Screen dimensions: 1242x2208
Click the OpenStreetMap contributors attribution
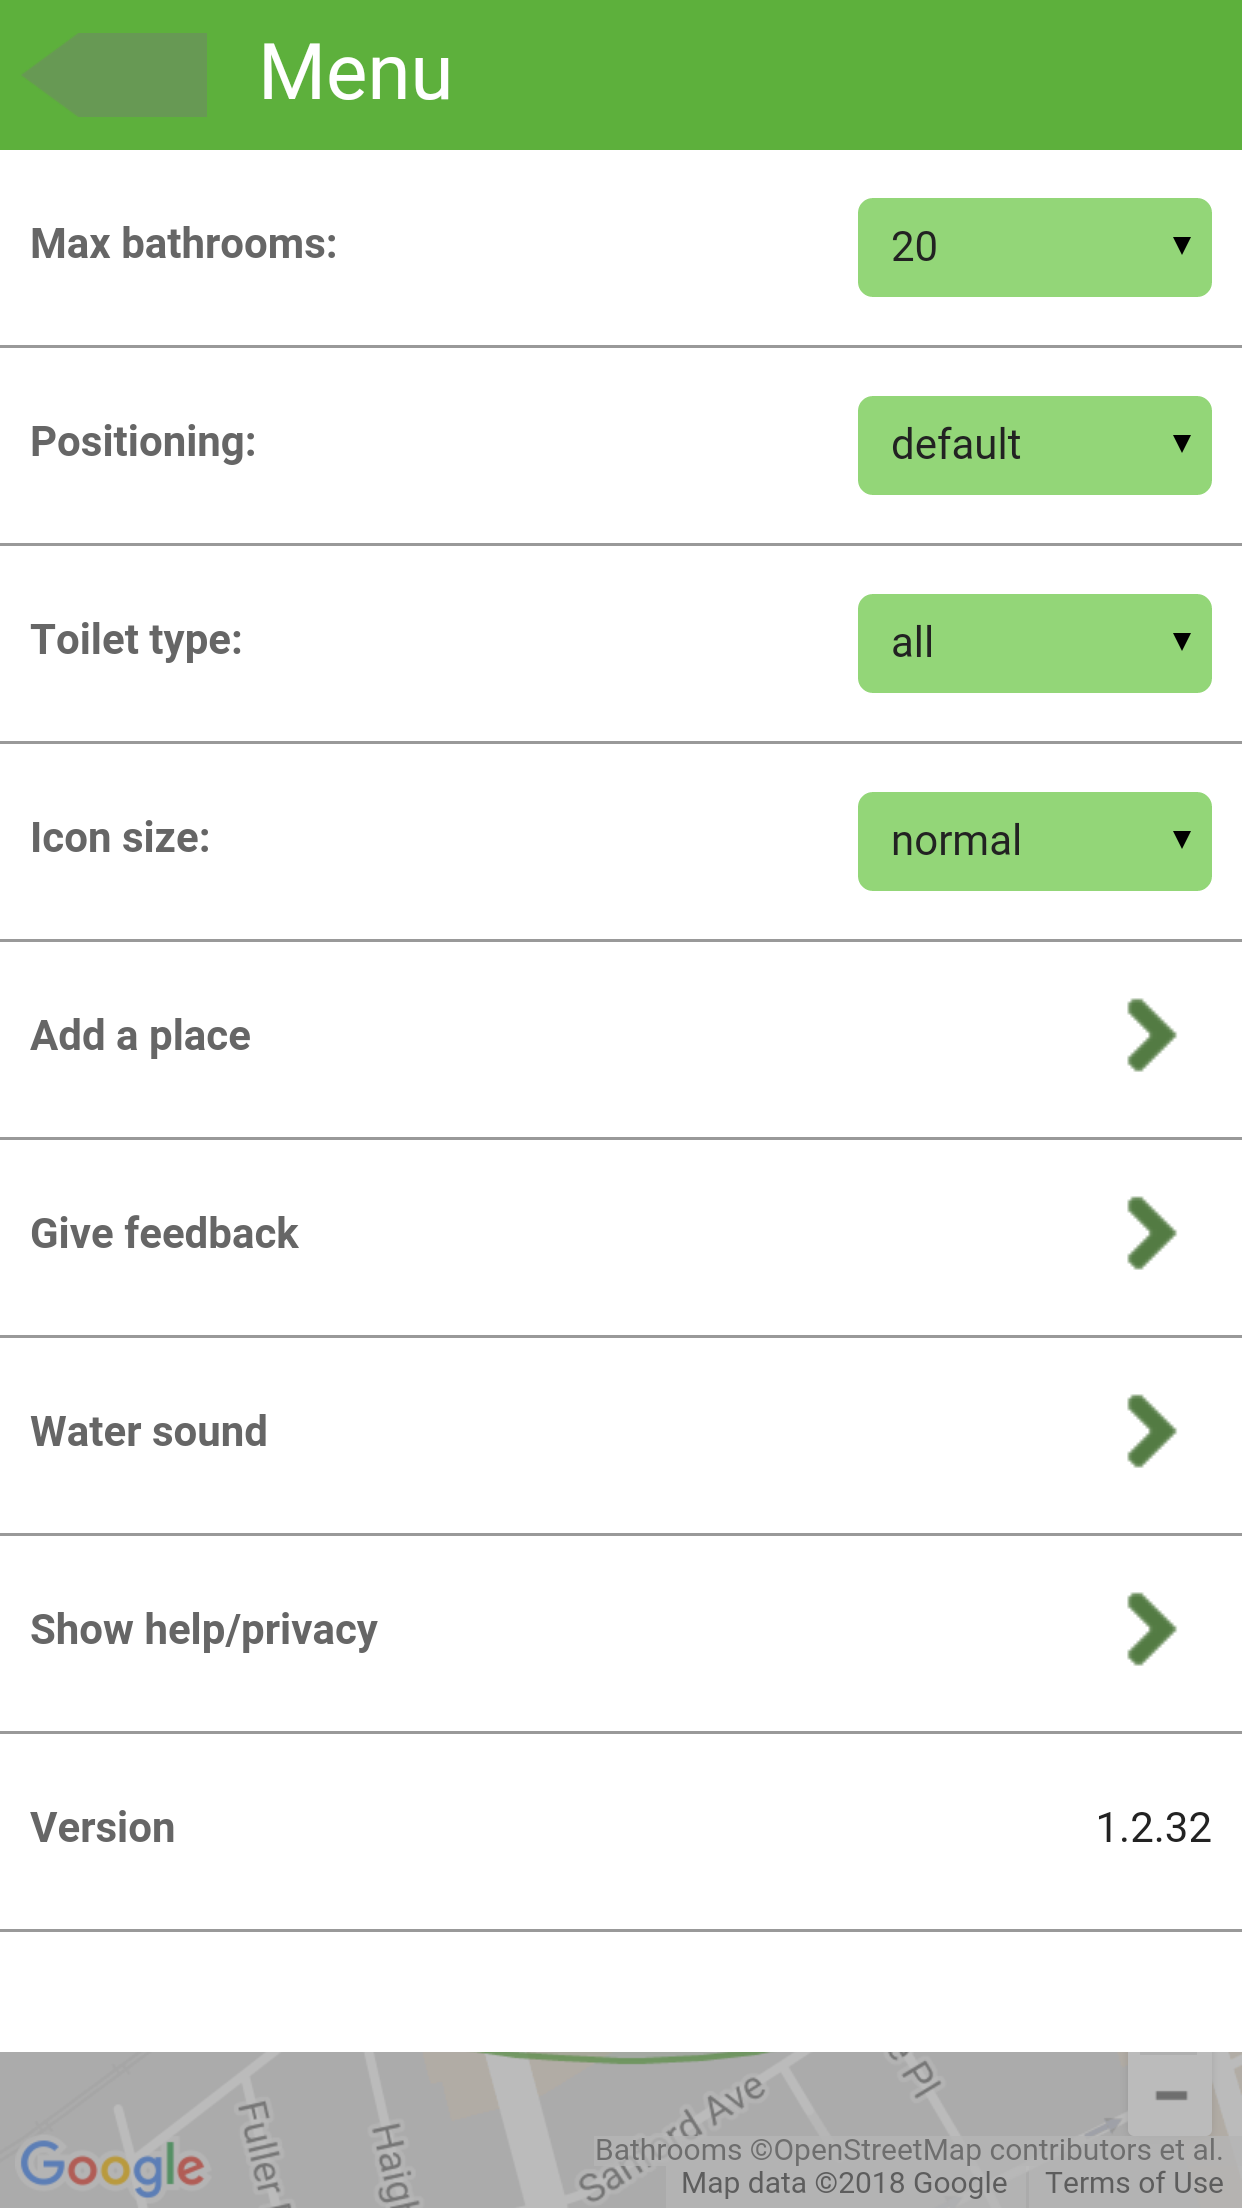[x=908, y=2150]
